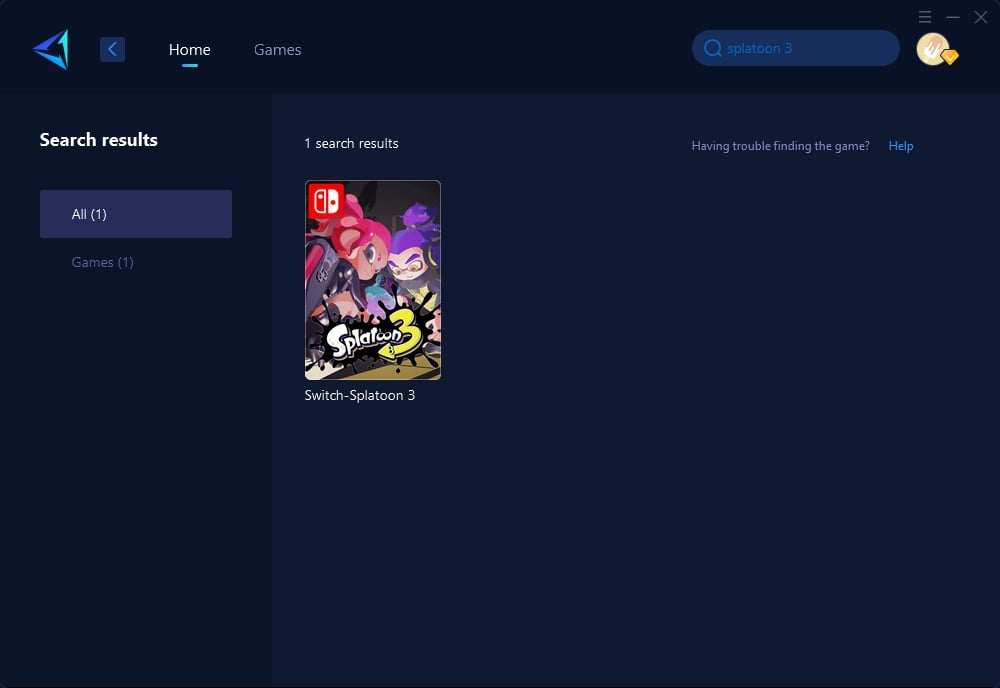Image resolution: width=1000 pixels, height=688 pixels.
Task: Click the GearUP arrow logo icon
Action: [x=51, y=49]
